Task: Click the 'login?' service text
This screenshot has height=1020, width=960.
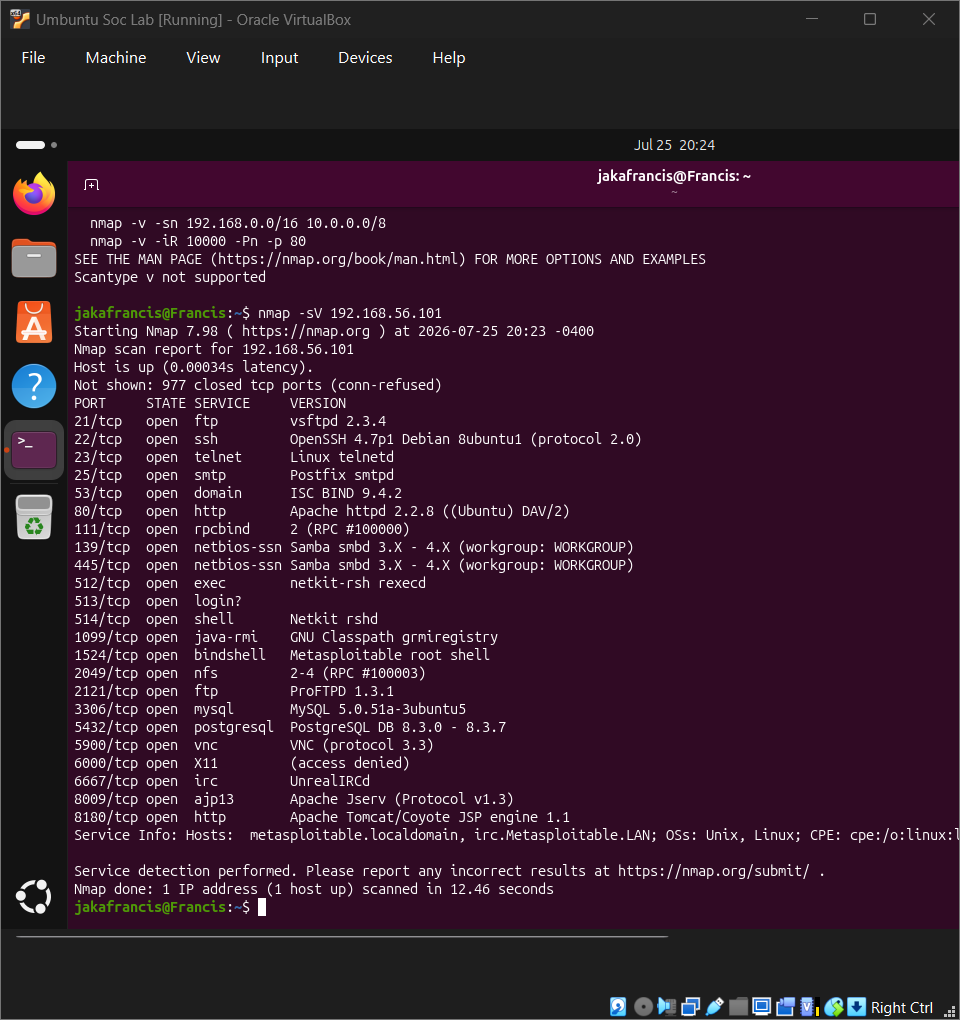Action: pyautogui.click(x=218, y=601)
